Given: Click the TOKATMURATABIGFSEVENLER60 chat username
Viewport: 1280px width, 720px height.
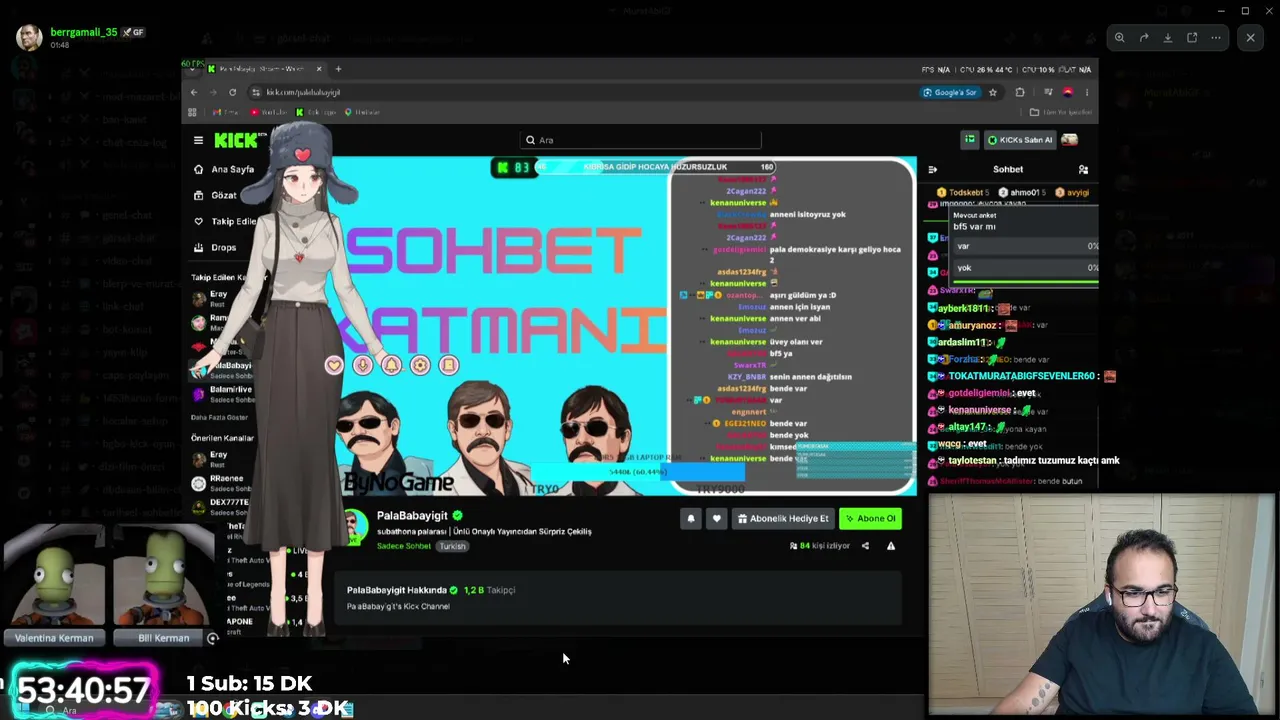Looking at the screenshot, I should click(1021, 376).
